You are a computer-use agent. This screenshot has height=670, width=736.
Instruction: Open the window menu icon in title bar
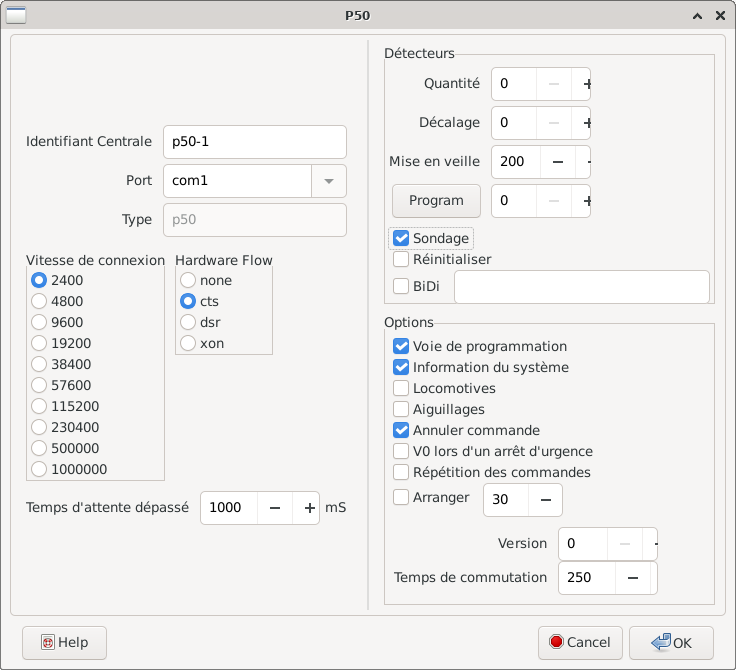[x=17, y=16]
